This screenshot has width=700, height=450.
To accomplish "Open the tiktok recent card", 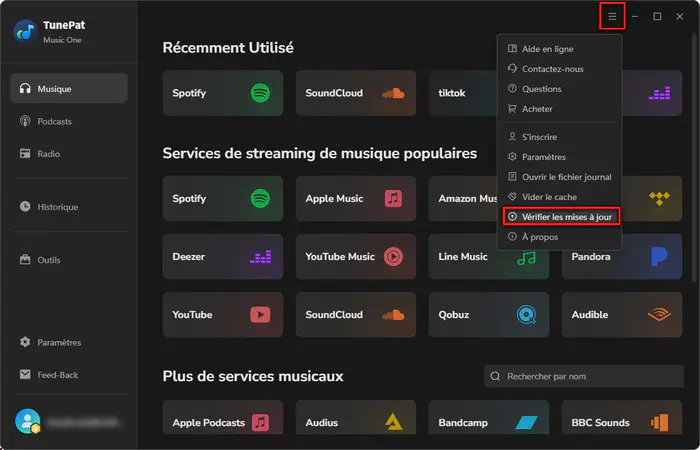I will pyautogui.click(x=462, y=93).
